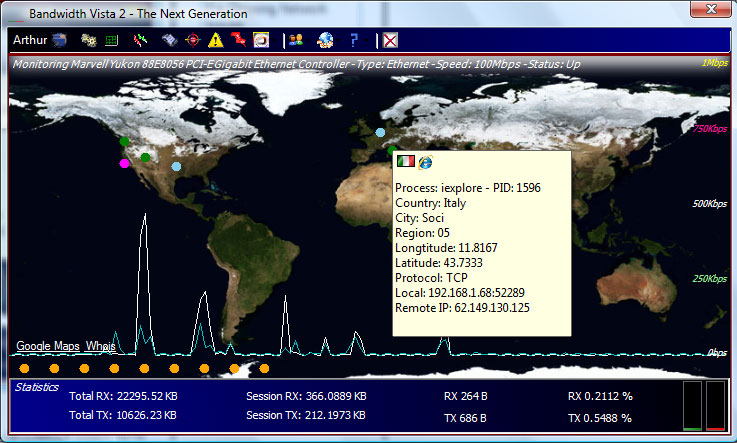Click the 1Mbps scale label

pyautogui.click(x=714, y=63)
